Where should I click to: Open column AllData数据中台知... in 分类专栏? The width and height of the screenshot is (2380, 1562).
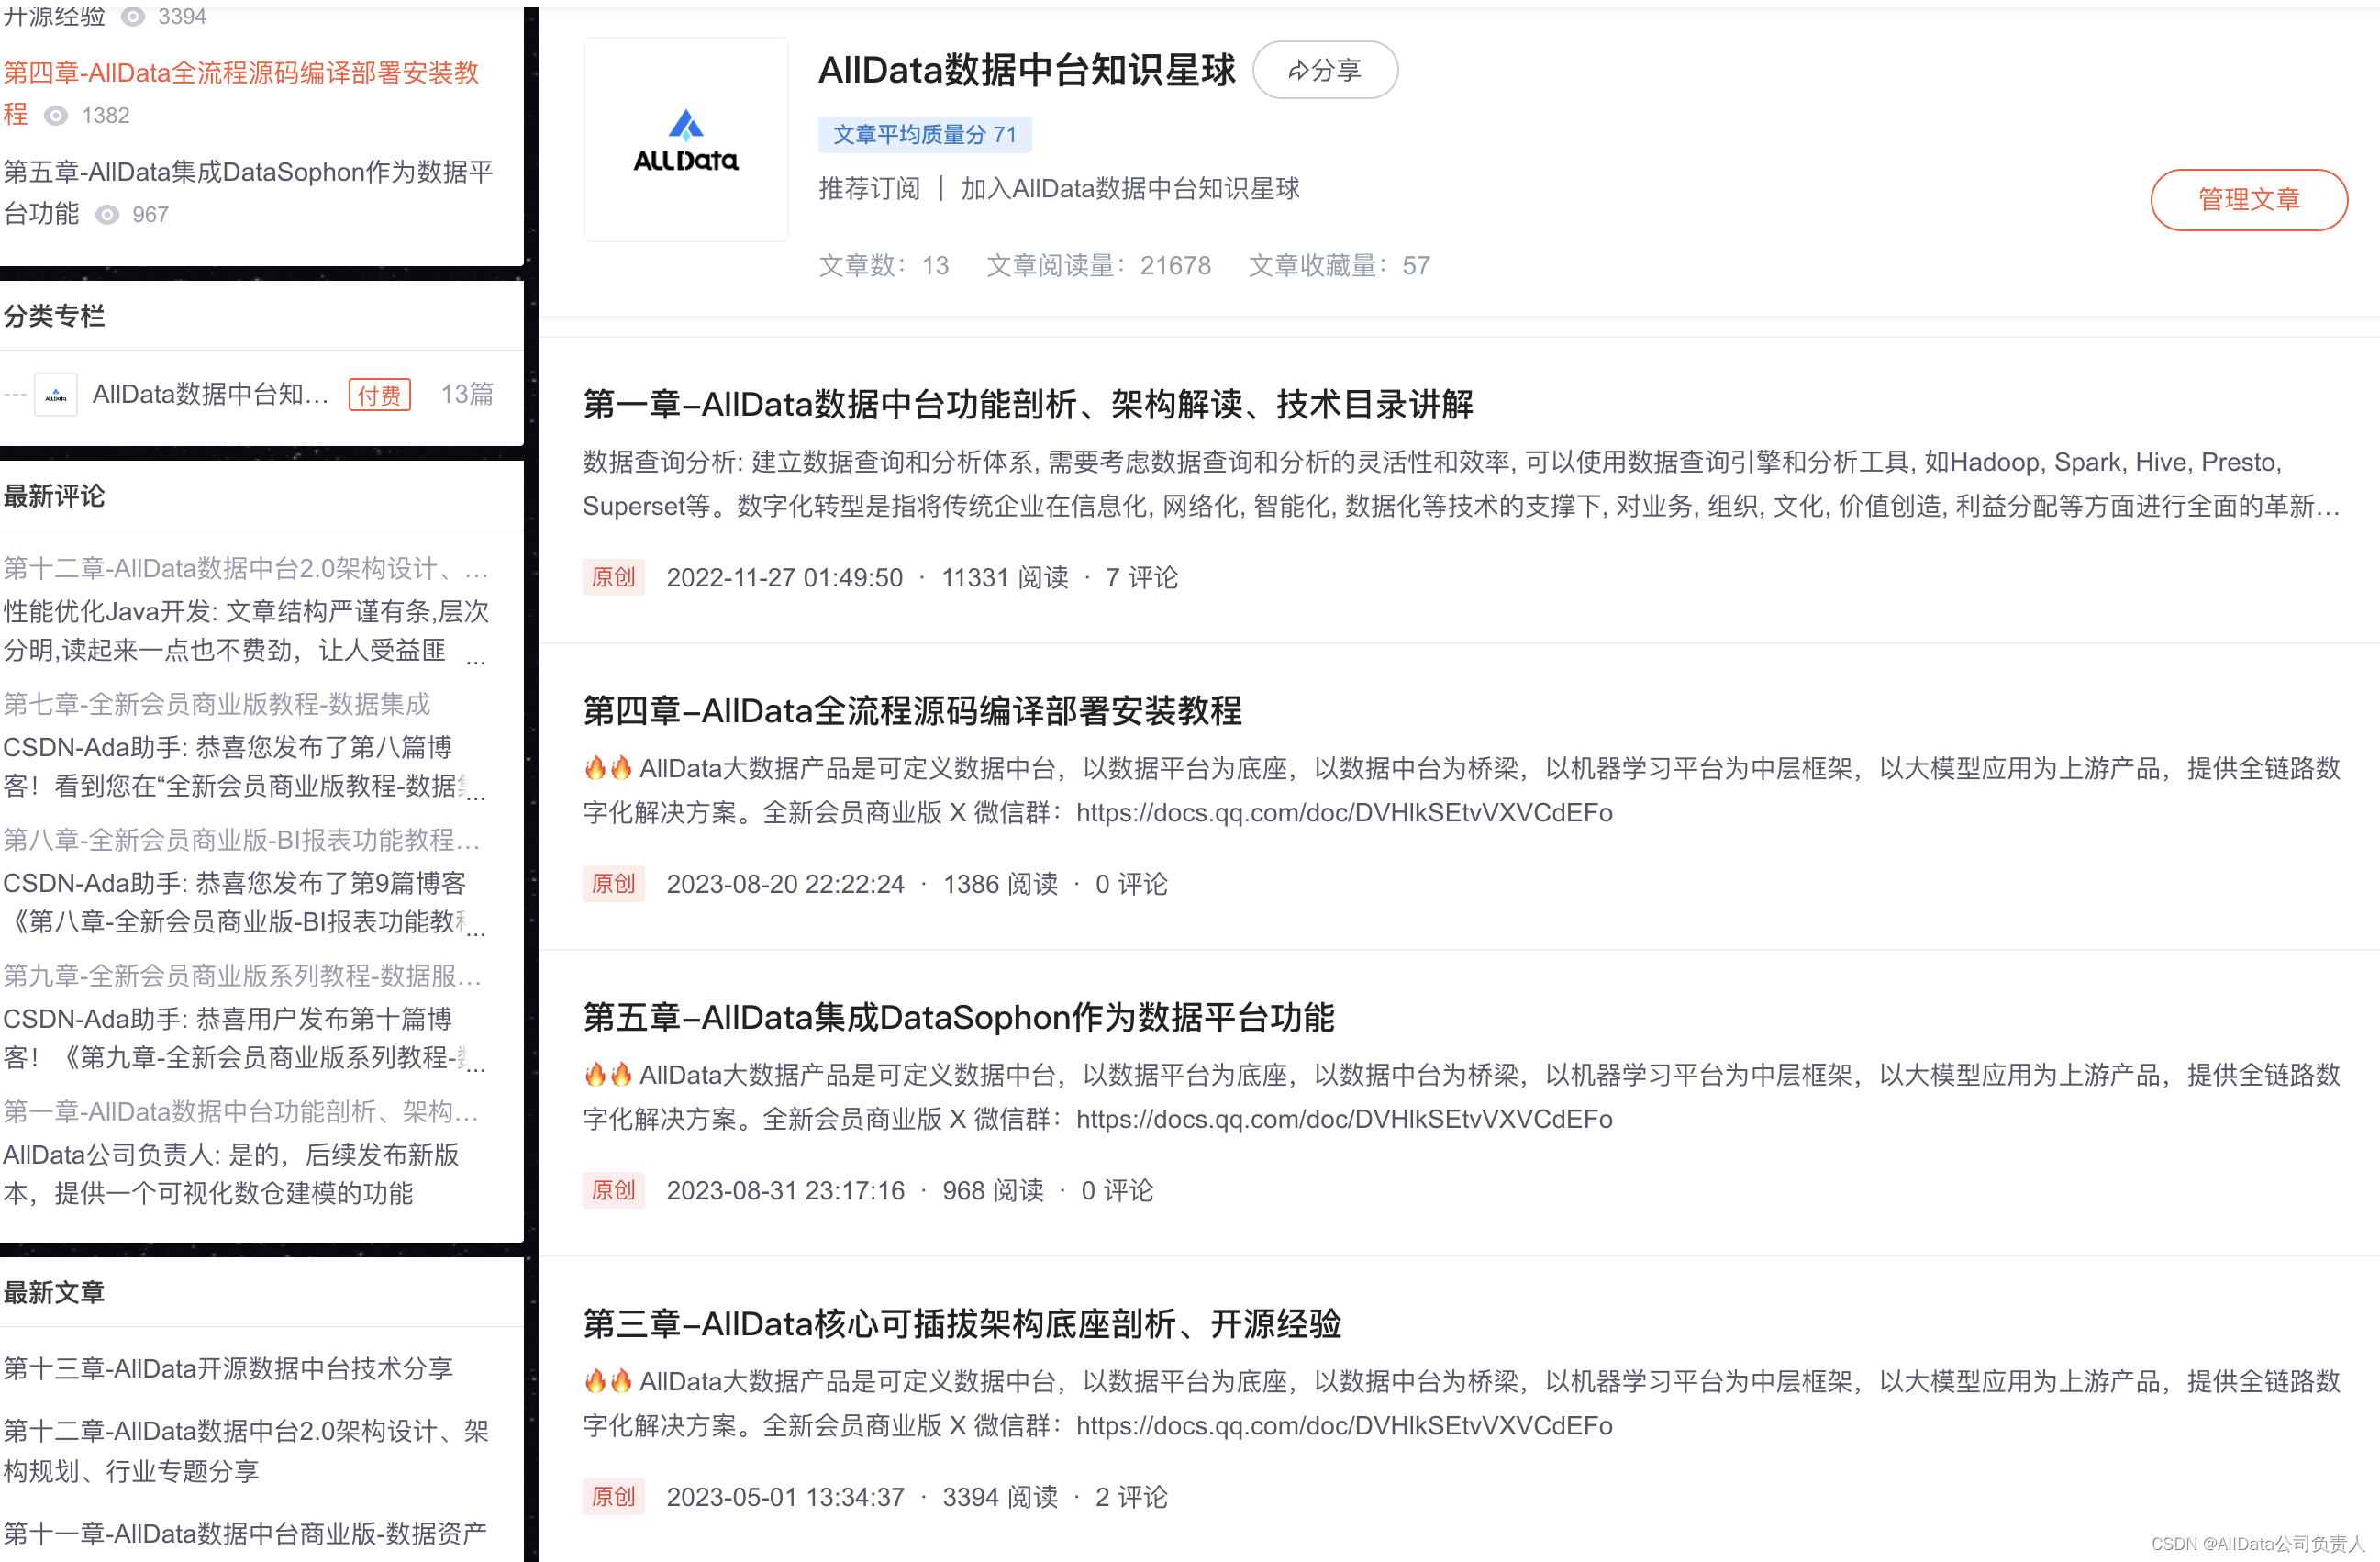pos(210,394)
